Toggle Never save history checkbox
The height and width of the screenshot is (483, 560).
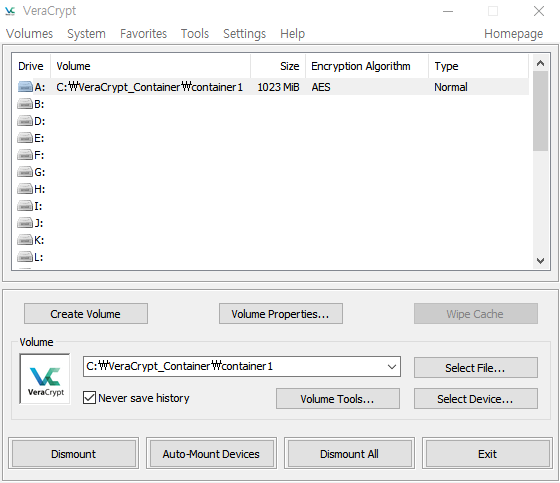(x=89, y=398)
